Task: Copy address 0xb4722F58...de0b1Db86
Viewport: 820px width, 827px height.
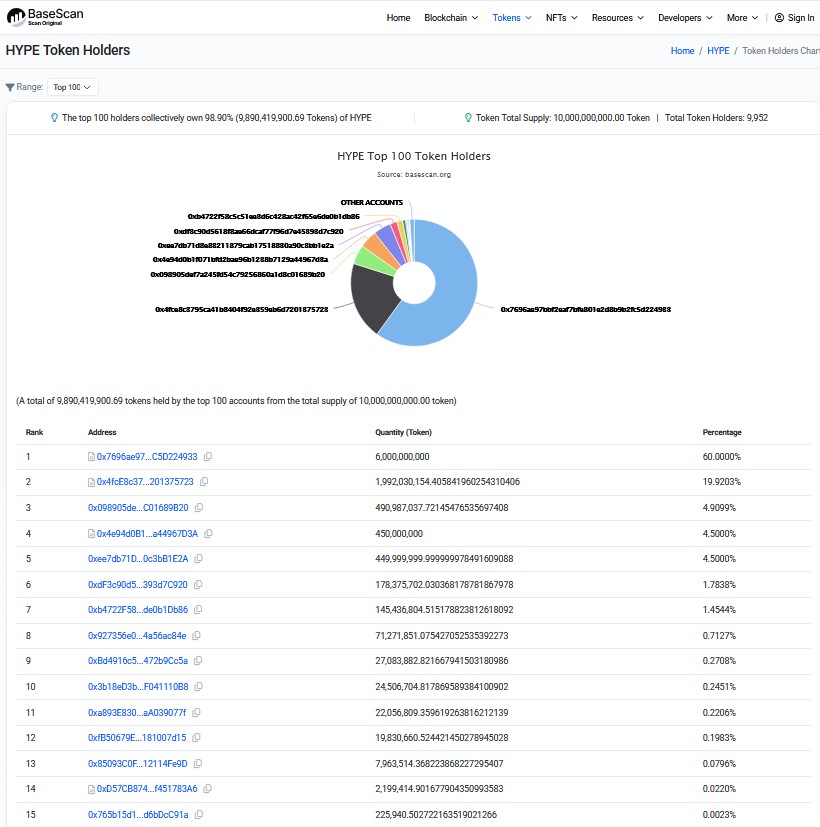Action: tap(198, 610)
